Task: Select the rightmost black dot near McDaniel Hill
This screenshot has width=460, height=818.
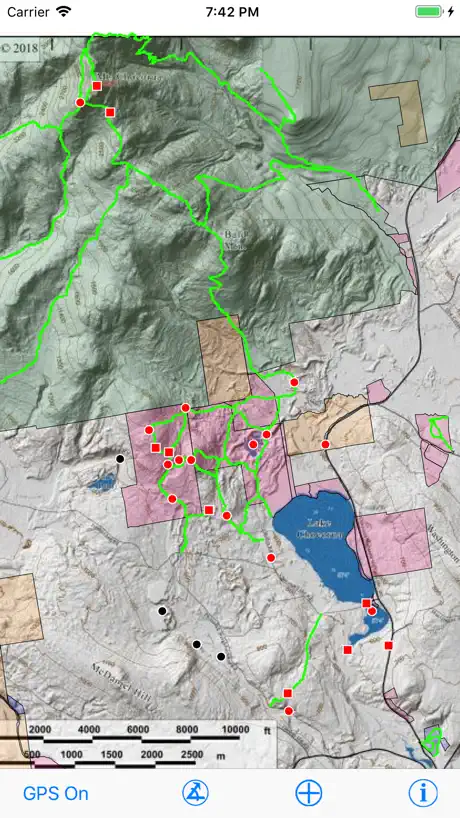Action: point(221,656)
